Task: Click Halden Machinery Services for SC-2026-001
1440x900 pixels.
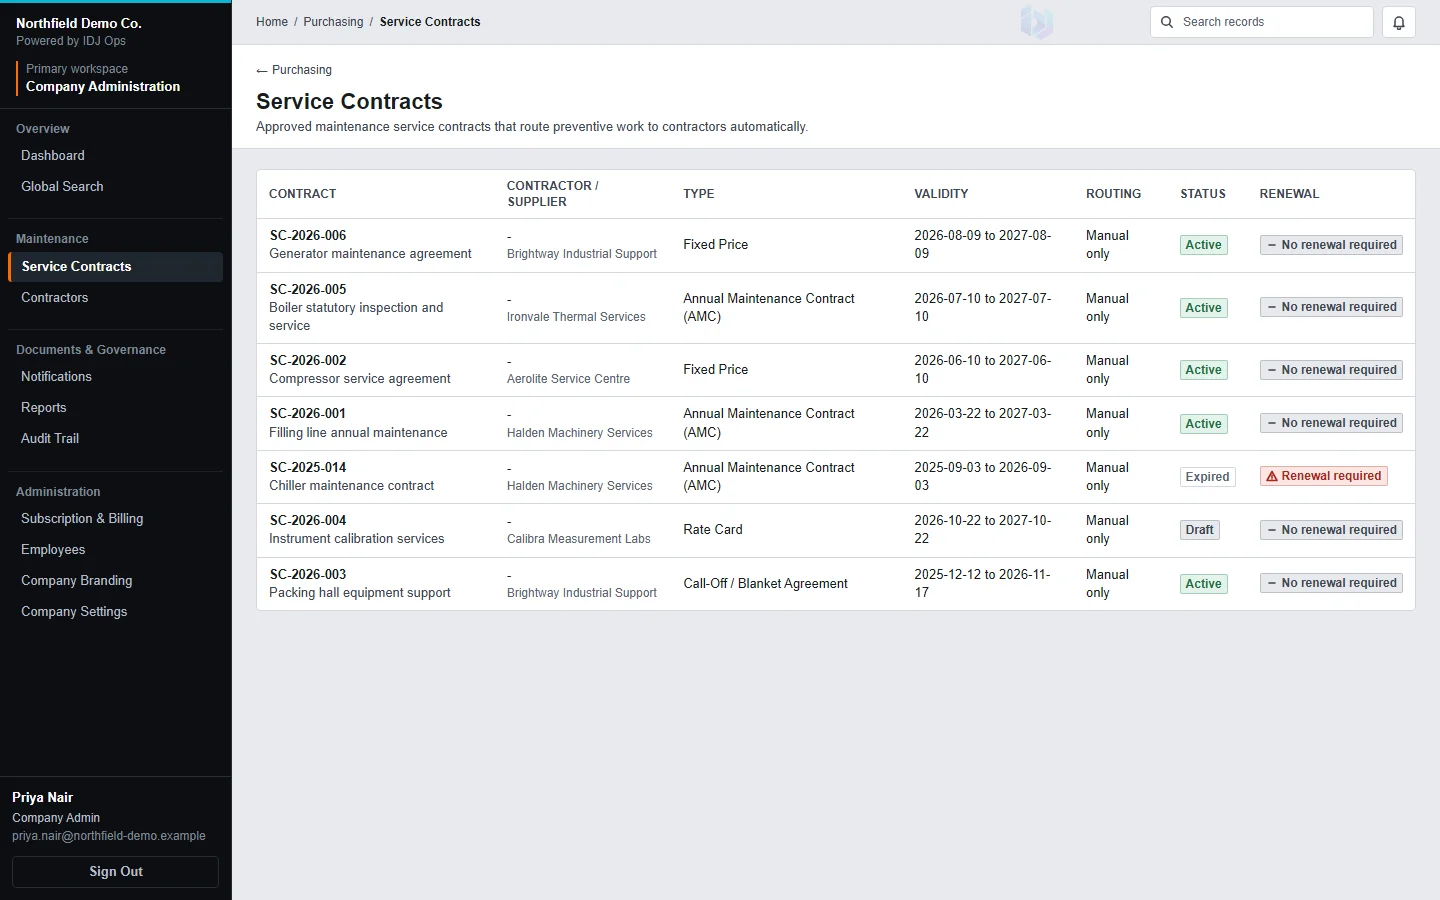Action: (x=579, y=433)
